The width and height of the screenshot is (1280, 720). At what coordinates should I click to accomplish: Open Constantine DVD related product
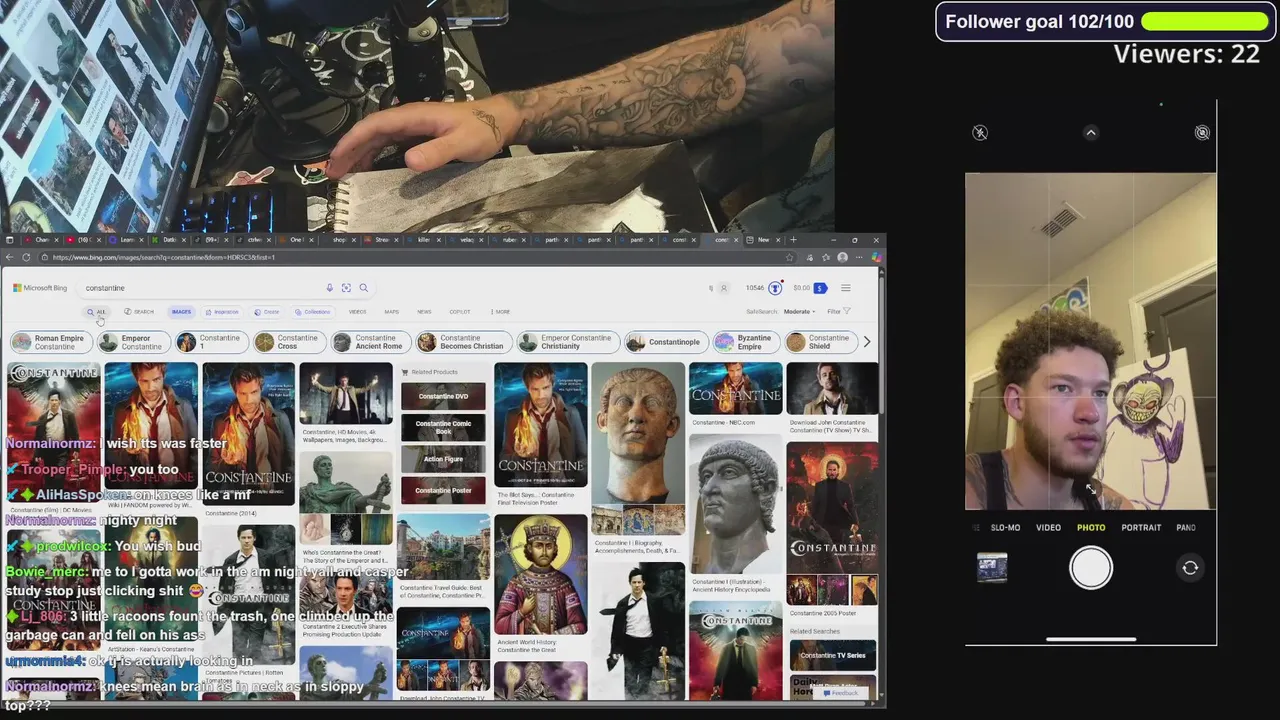(443, 396)
